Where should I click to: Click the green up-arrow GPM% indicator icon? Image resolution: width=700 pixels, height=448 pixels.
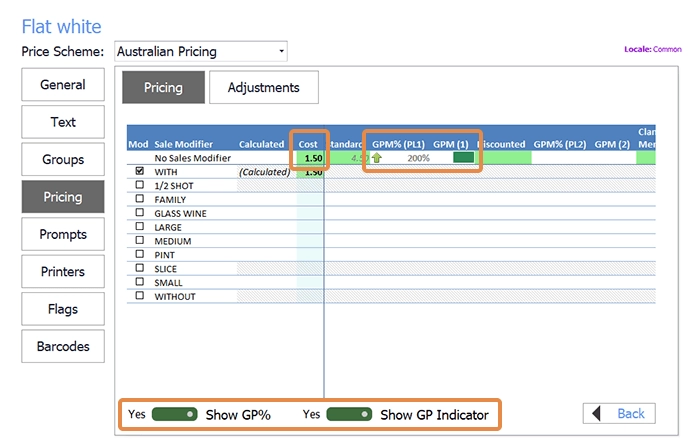[x=377, y=158]
